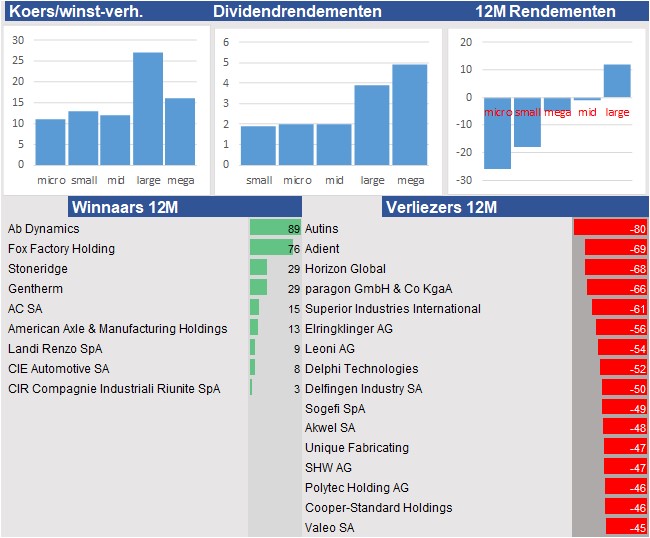Click the Cooper-Standard Holdings entry

coord(378,508)
